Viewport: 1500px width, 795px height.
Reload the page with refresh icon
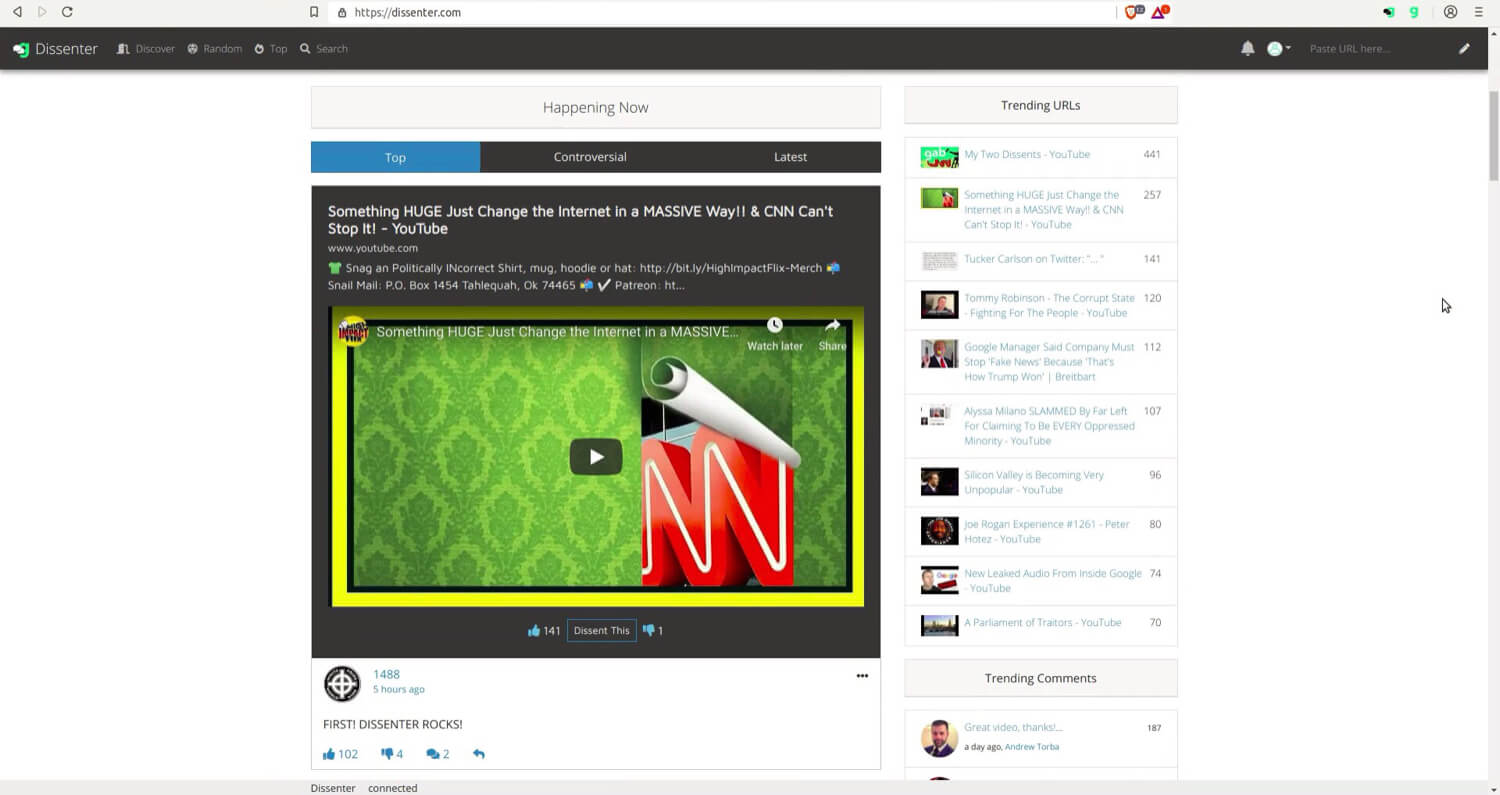pos(67,12)
